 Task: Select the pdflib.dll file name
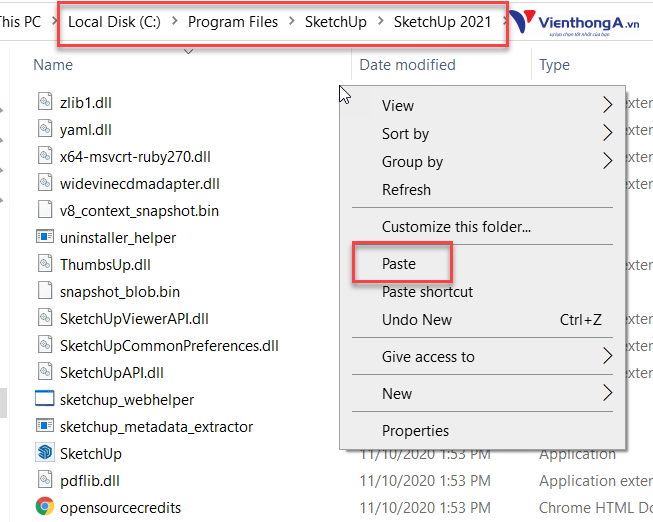click(90, 481)
